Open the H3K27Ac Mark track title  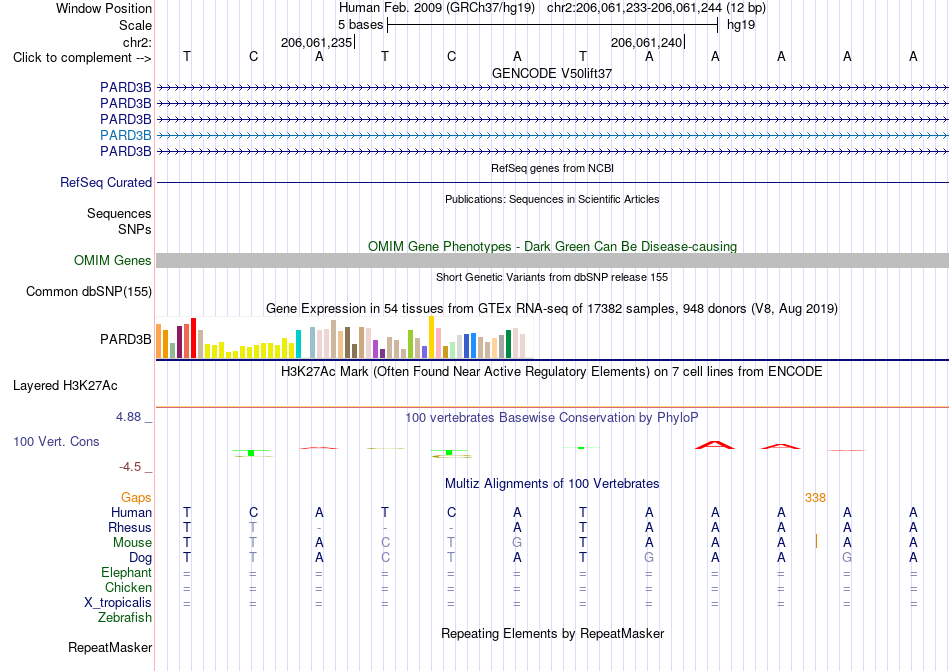coord(552,372)
